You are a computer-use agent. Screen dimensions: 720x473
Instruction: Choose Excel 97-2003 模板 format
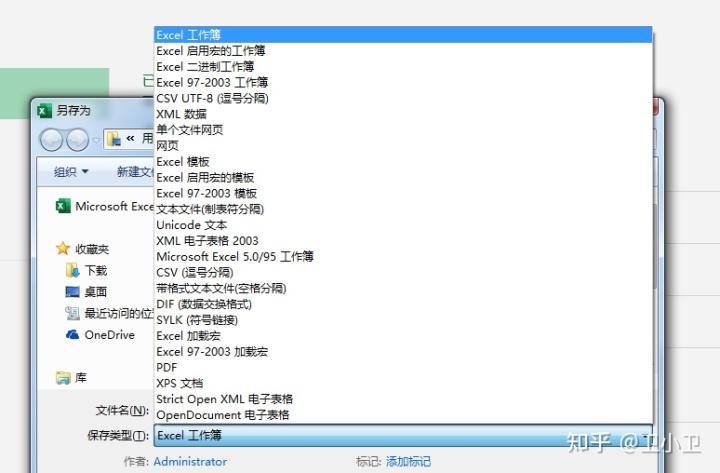(x=403, y=193)
